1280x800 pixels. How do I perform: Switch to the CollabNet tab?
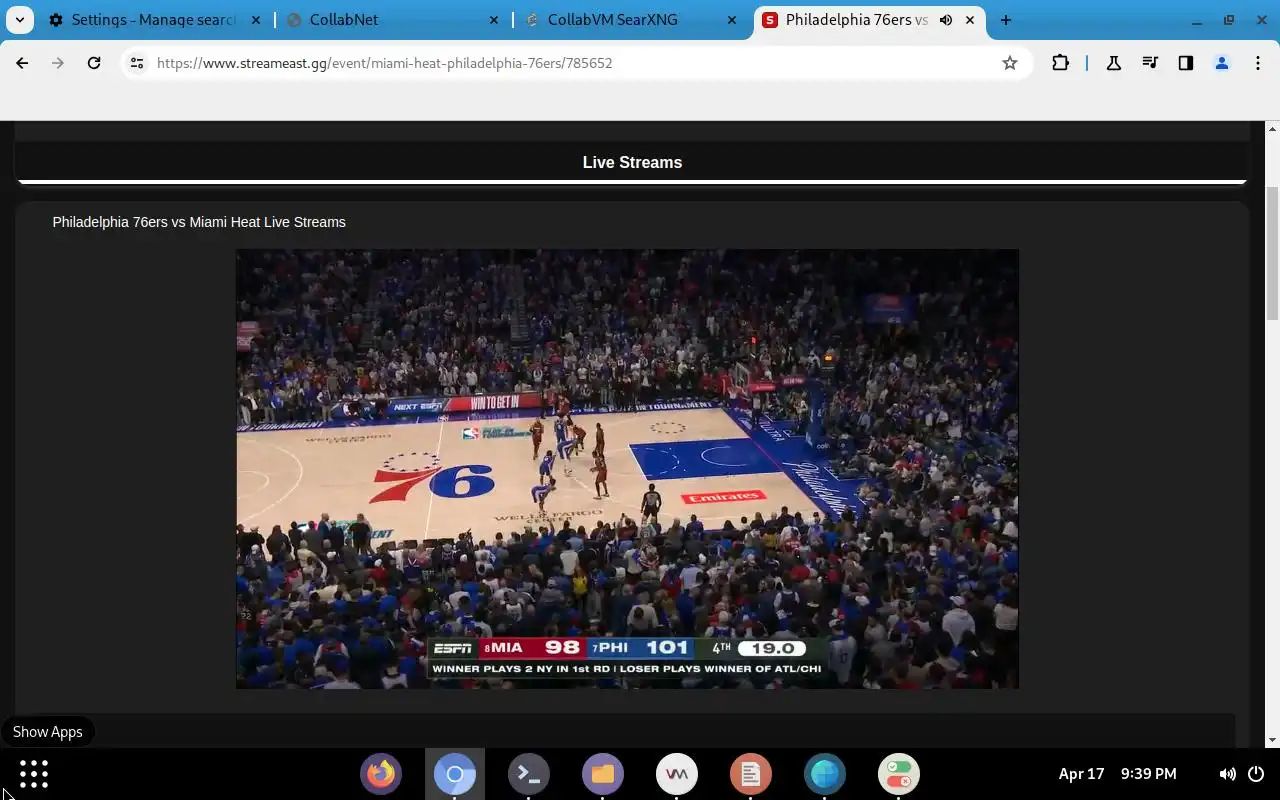pos(390,20)
